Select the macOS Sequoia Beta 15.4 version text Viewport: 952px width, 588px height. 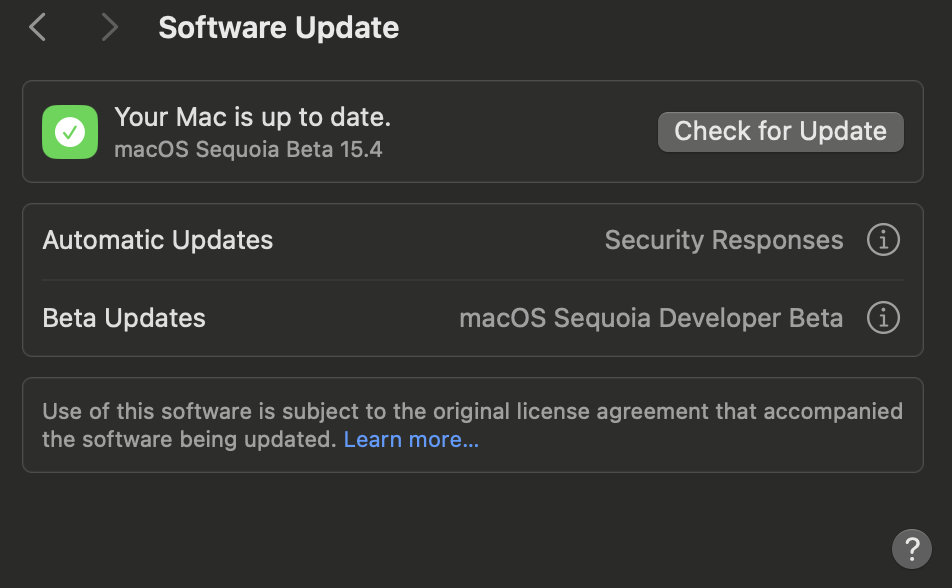coord(248,150)
